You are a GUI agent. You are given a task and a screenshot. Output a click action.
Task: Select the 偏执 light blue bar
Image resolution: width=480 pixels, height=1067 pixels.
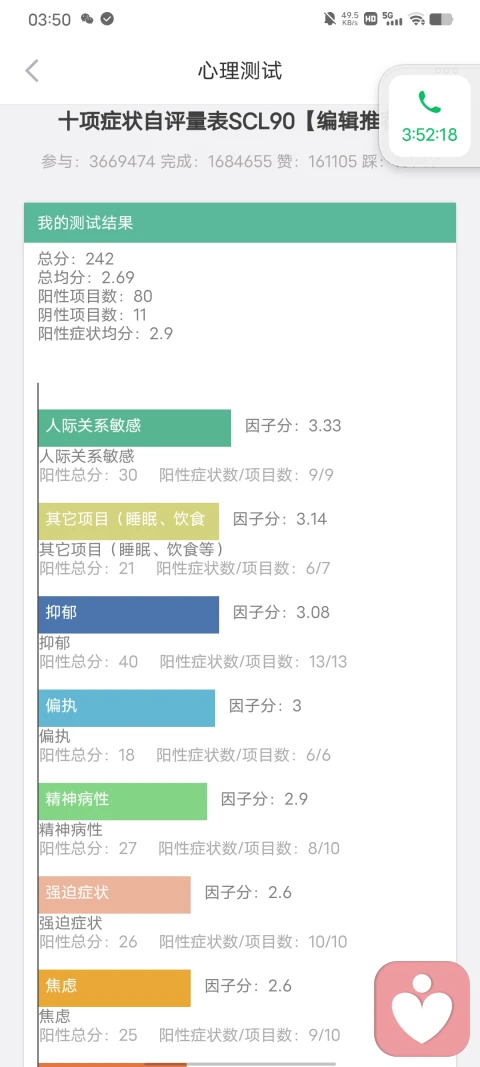coord(127,708)
